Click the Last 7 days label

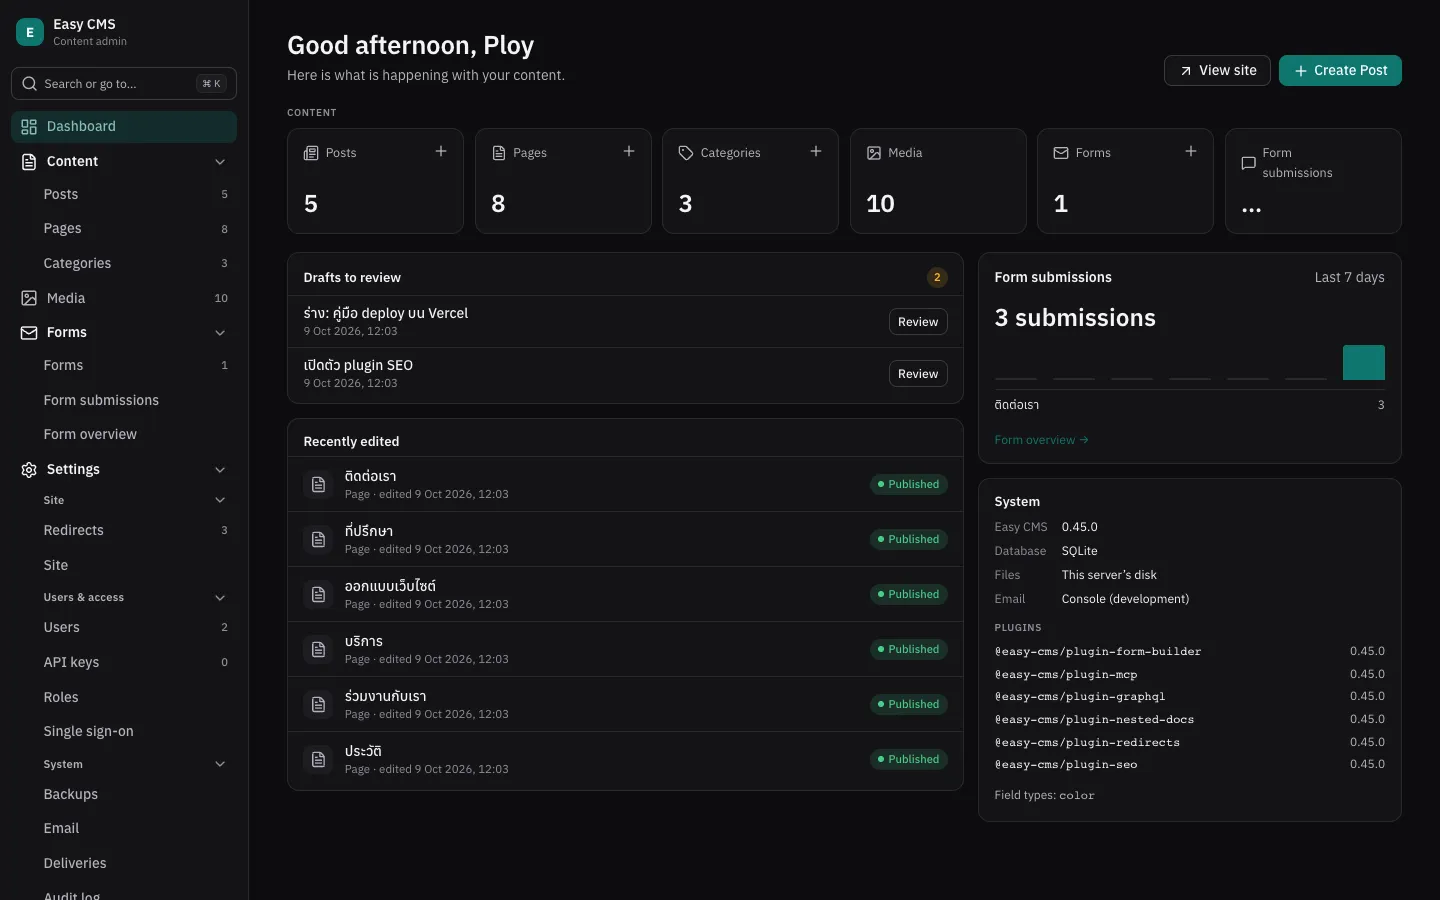1349,277
